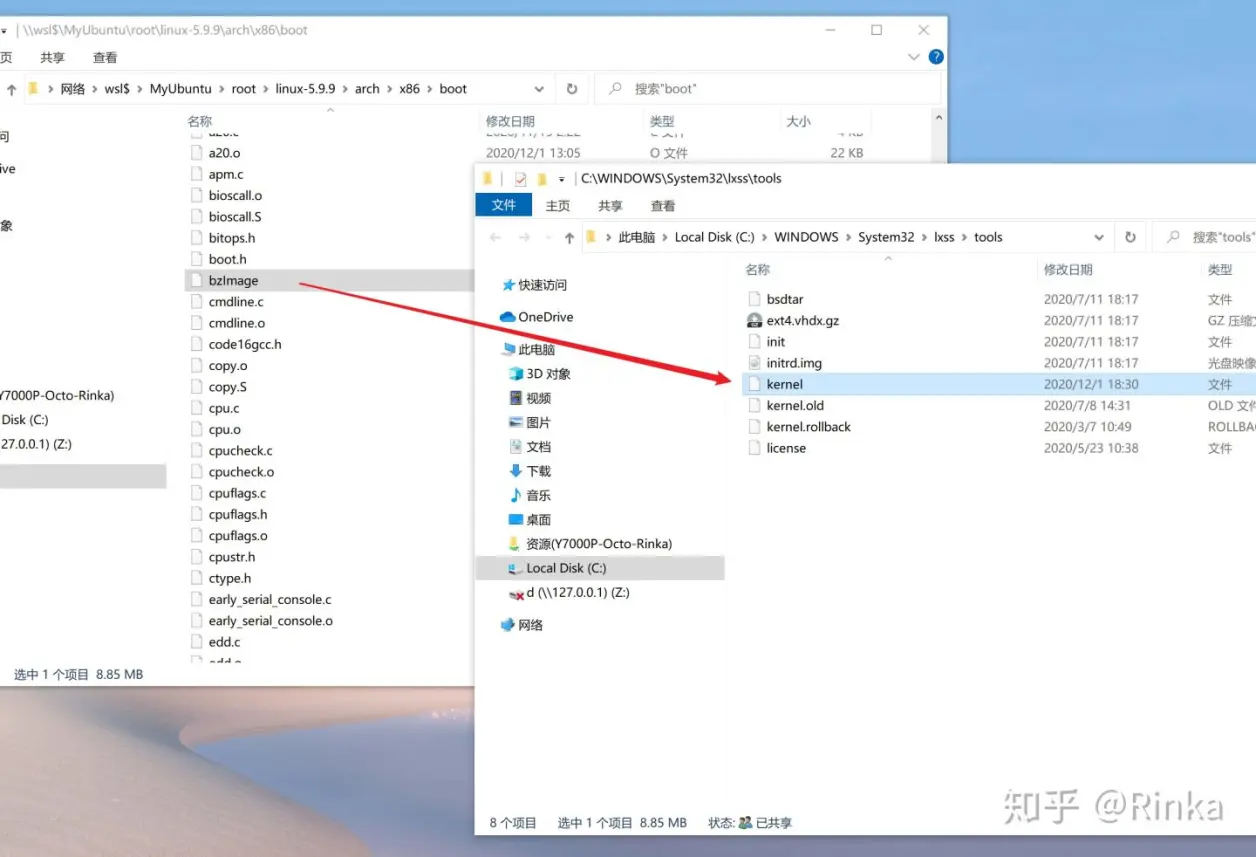Open help in boot window ribbon
The width and height of the screenshot is (1256, 857).
pos(935,57)
